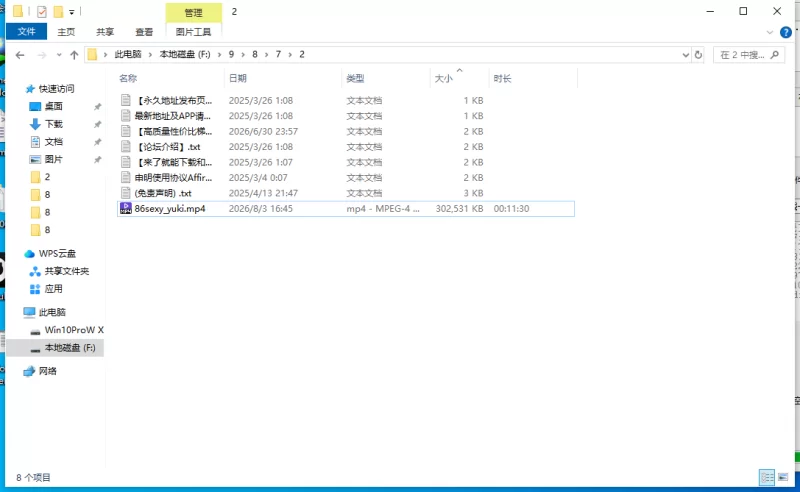
Task: Click the pin icon beside 桌面
Action: coord(97,107)
